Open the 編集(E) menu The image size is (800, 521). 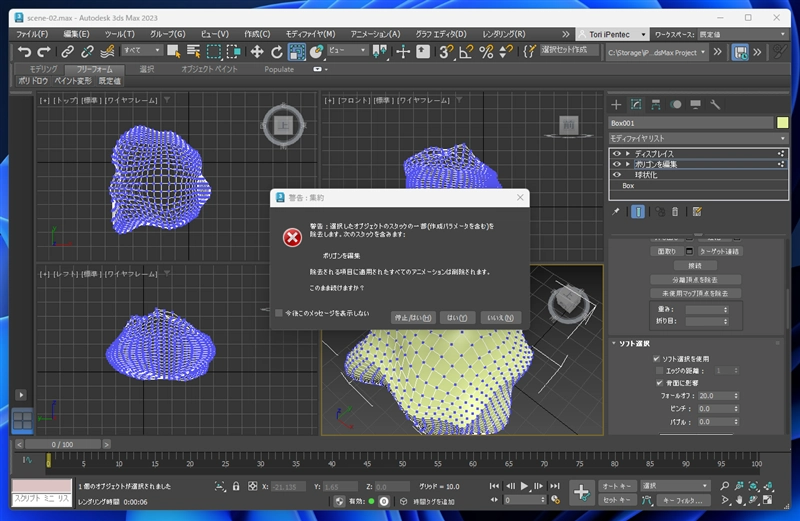click(77, 34)
